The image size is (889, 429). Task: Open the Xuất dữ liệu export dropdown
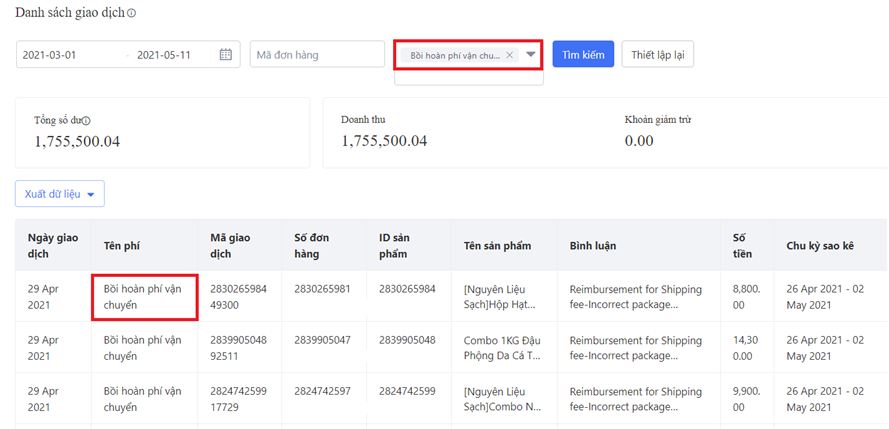tap(60, 194)
